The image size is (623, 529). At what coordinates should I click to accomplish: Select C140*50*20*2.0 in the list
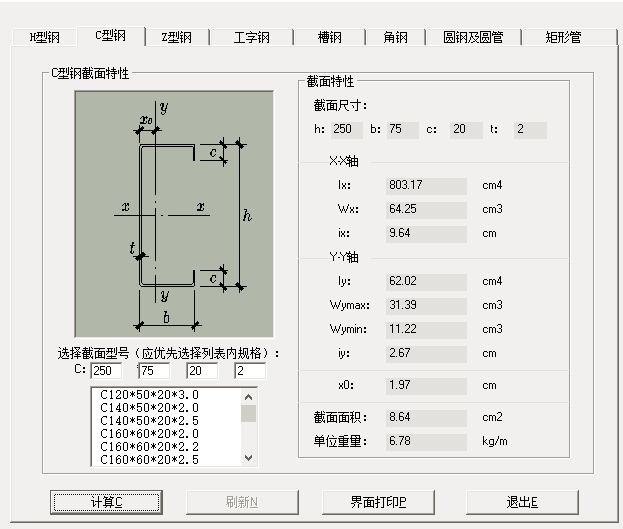pyautogui.click(x=166, y=408)
